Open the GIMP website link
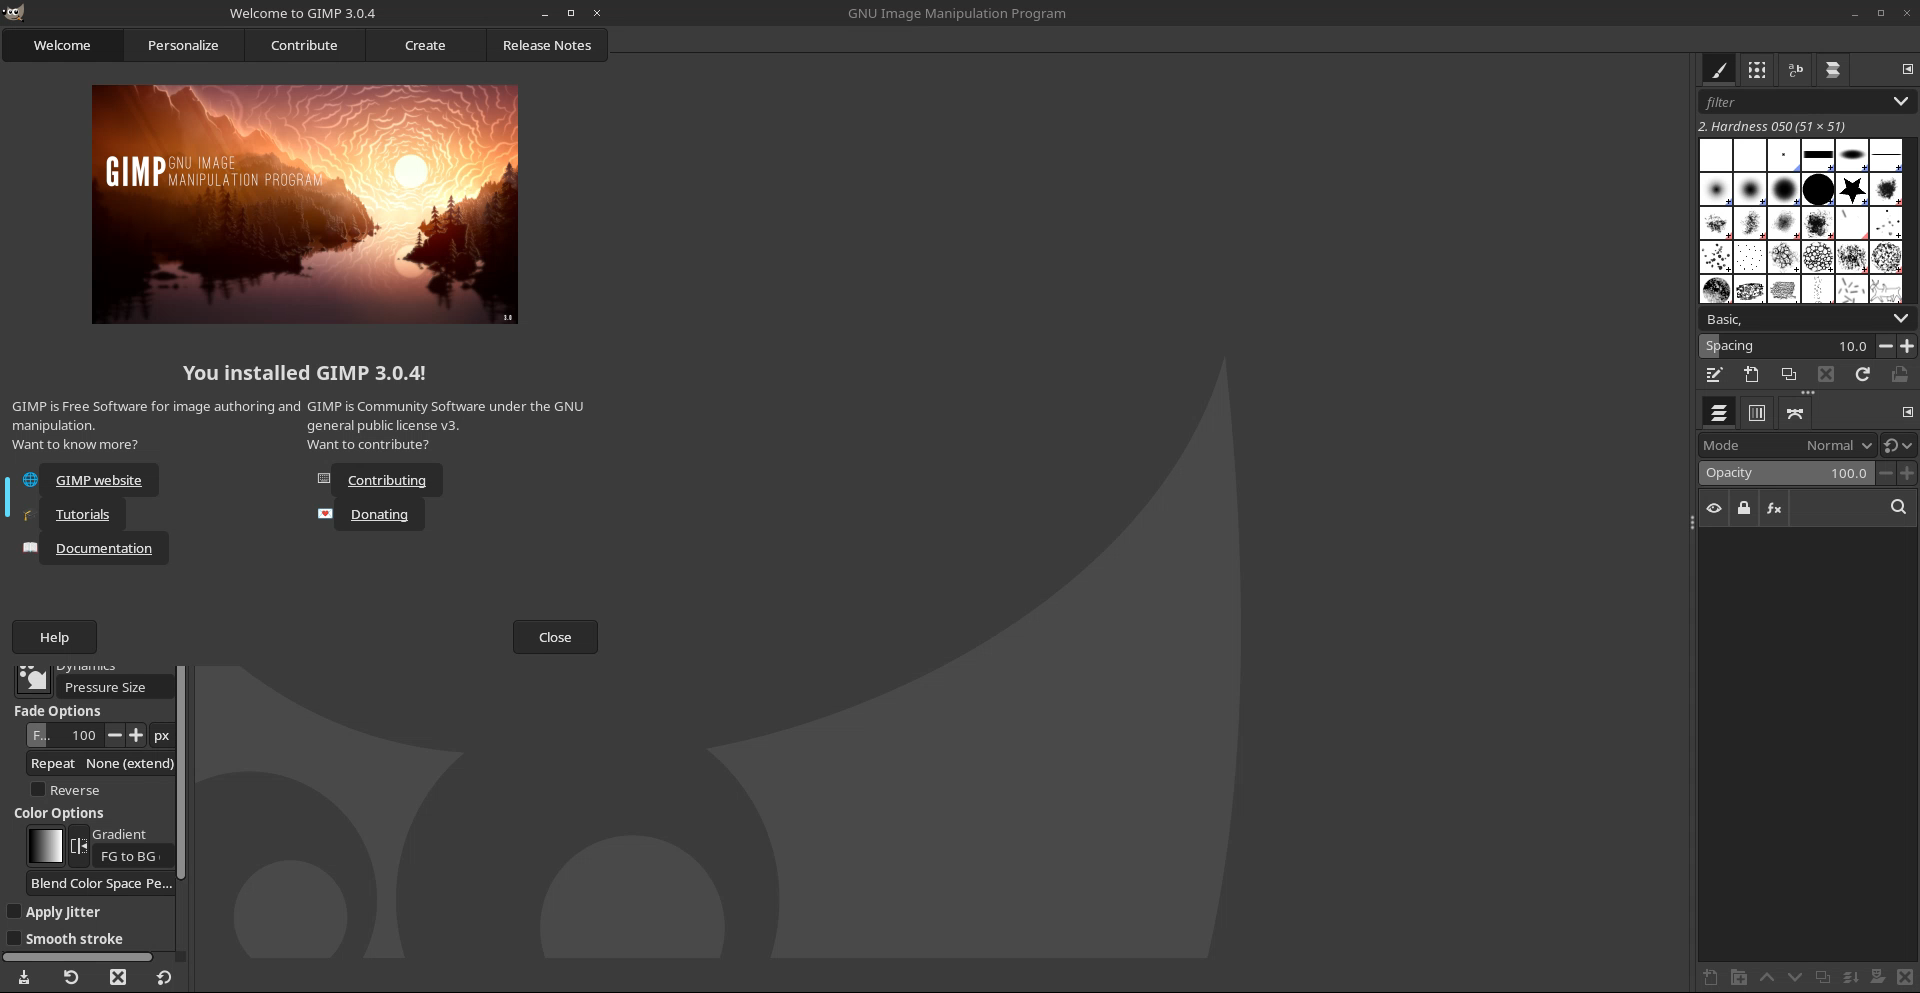1920x993 pixels. click(x=98, y=481)
